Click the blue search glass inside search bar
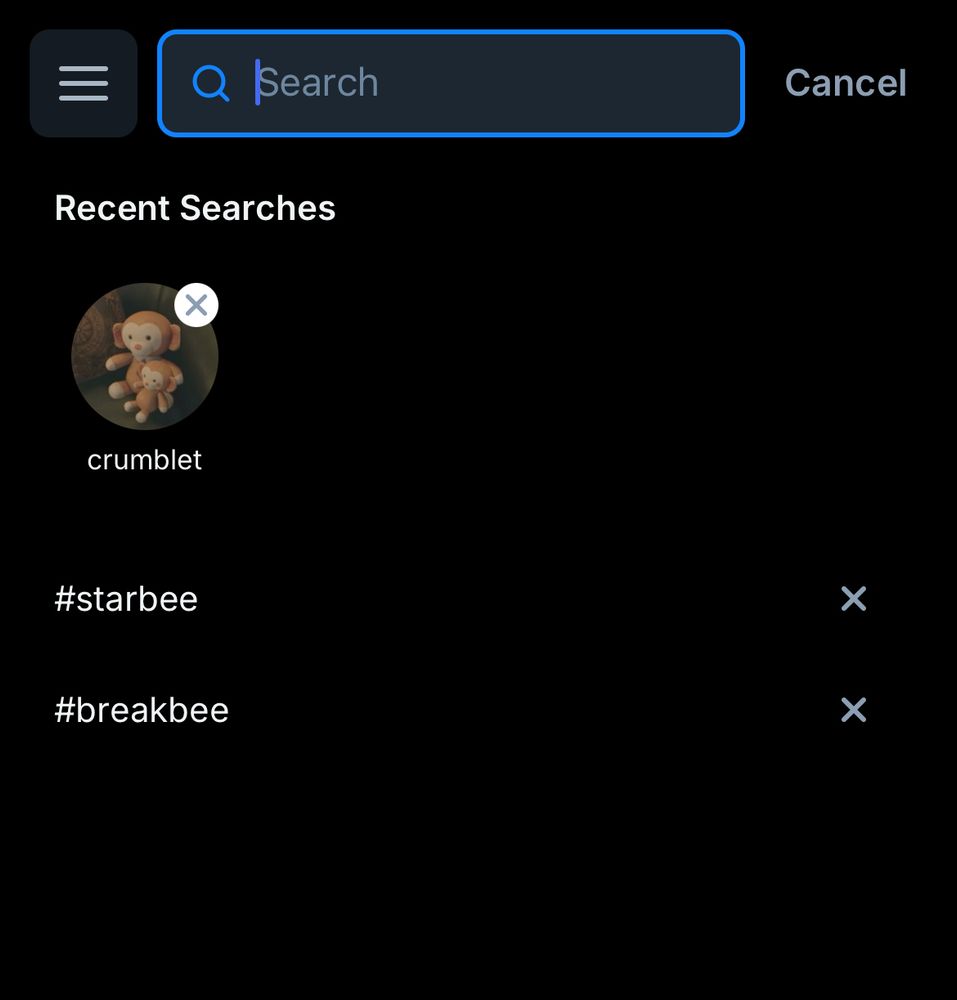Image resolution: width=957 pixels, height=1000 pixels. tap(211, 84)
